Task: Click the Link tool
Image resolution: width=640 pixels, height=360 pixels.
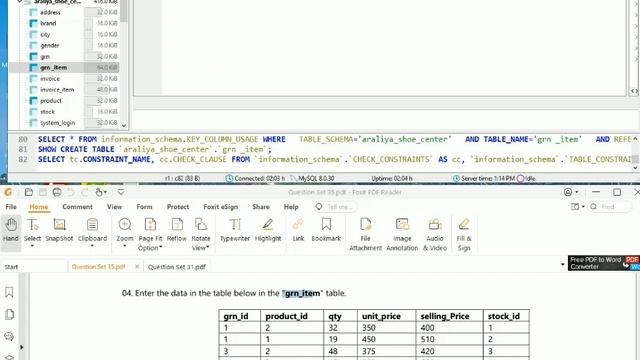Action: pos(298,229)
